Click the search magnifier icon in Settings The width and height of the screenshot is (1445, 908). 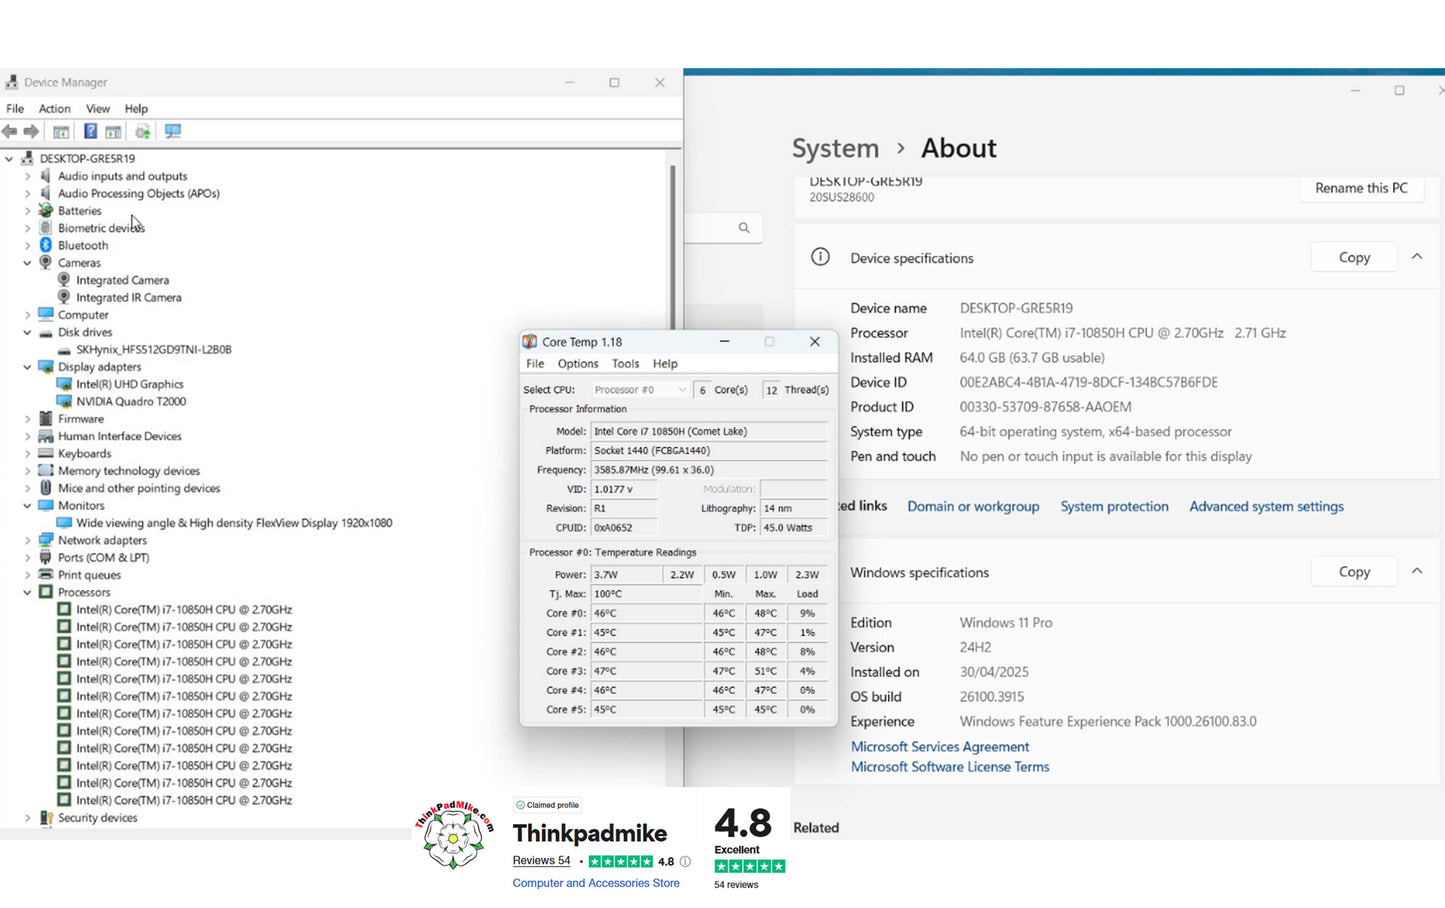[744, 228]
